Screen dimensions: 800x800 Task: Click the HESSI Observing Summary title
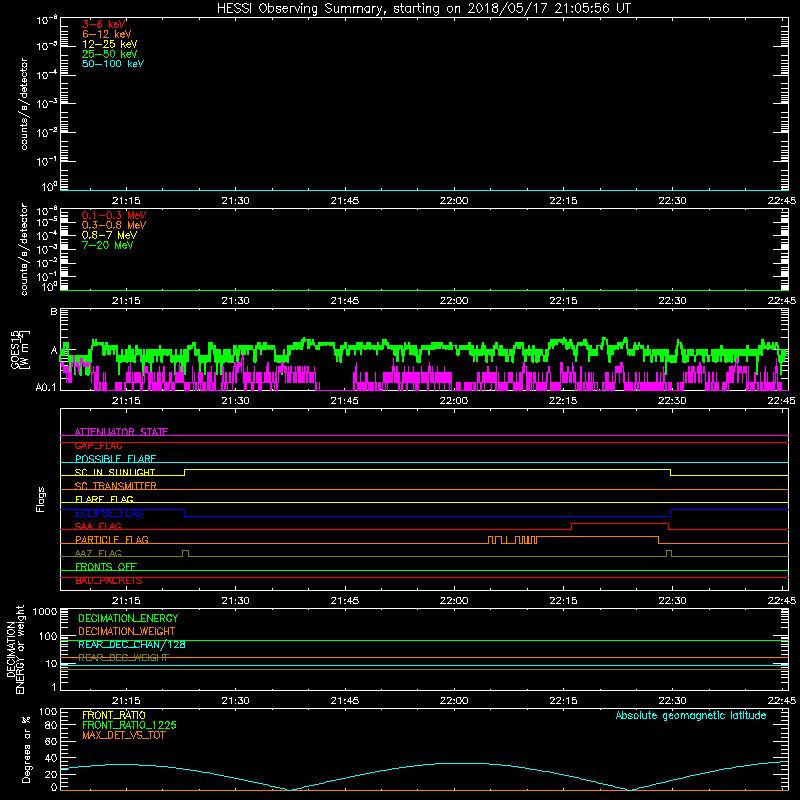coord(423,9)
